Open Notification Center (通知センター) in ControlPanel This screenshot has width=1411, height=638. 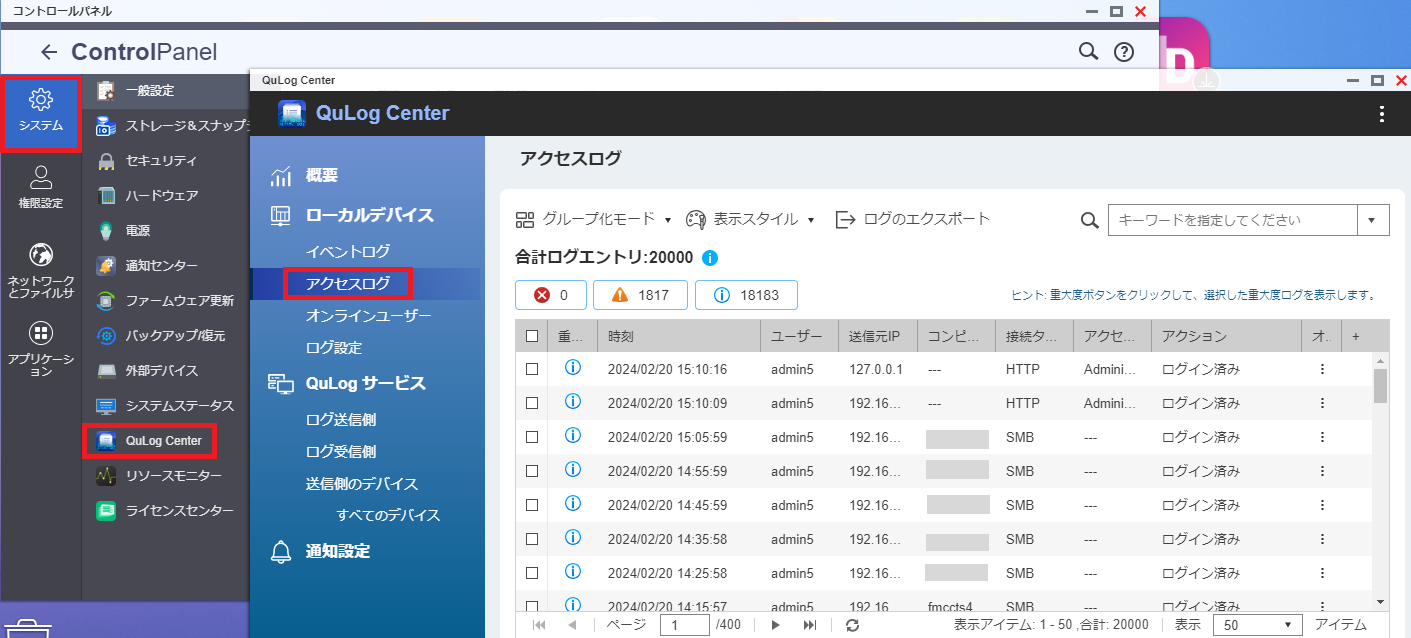coord(147,266)
